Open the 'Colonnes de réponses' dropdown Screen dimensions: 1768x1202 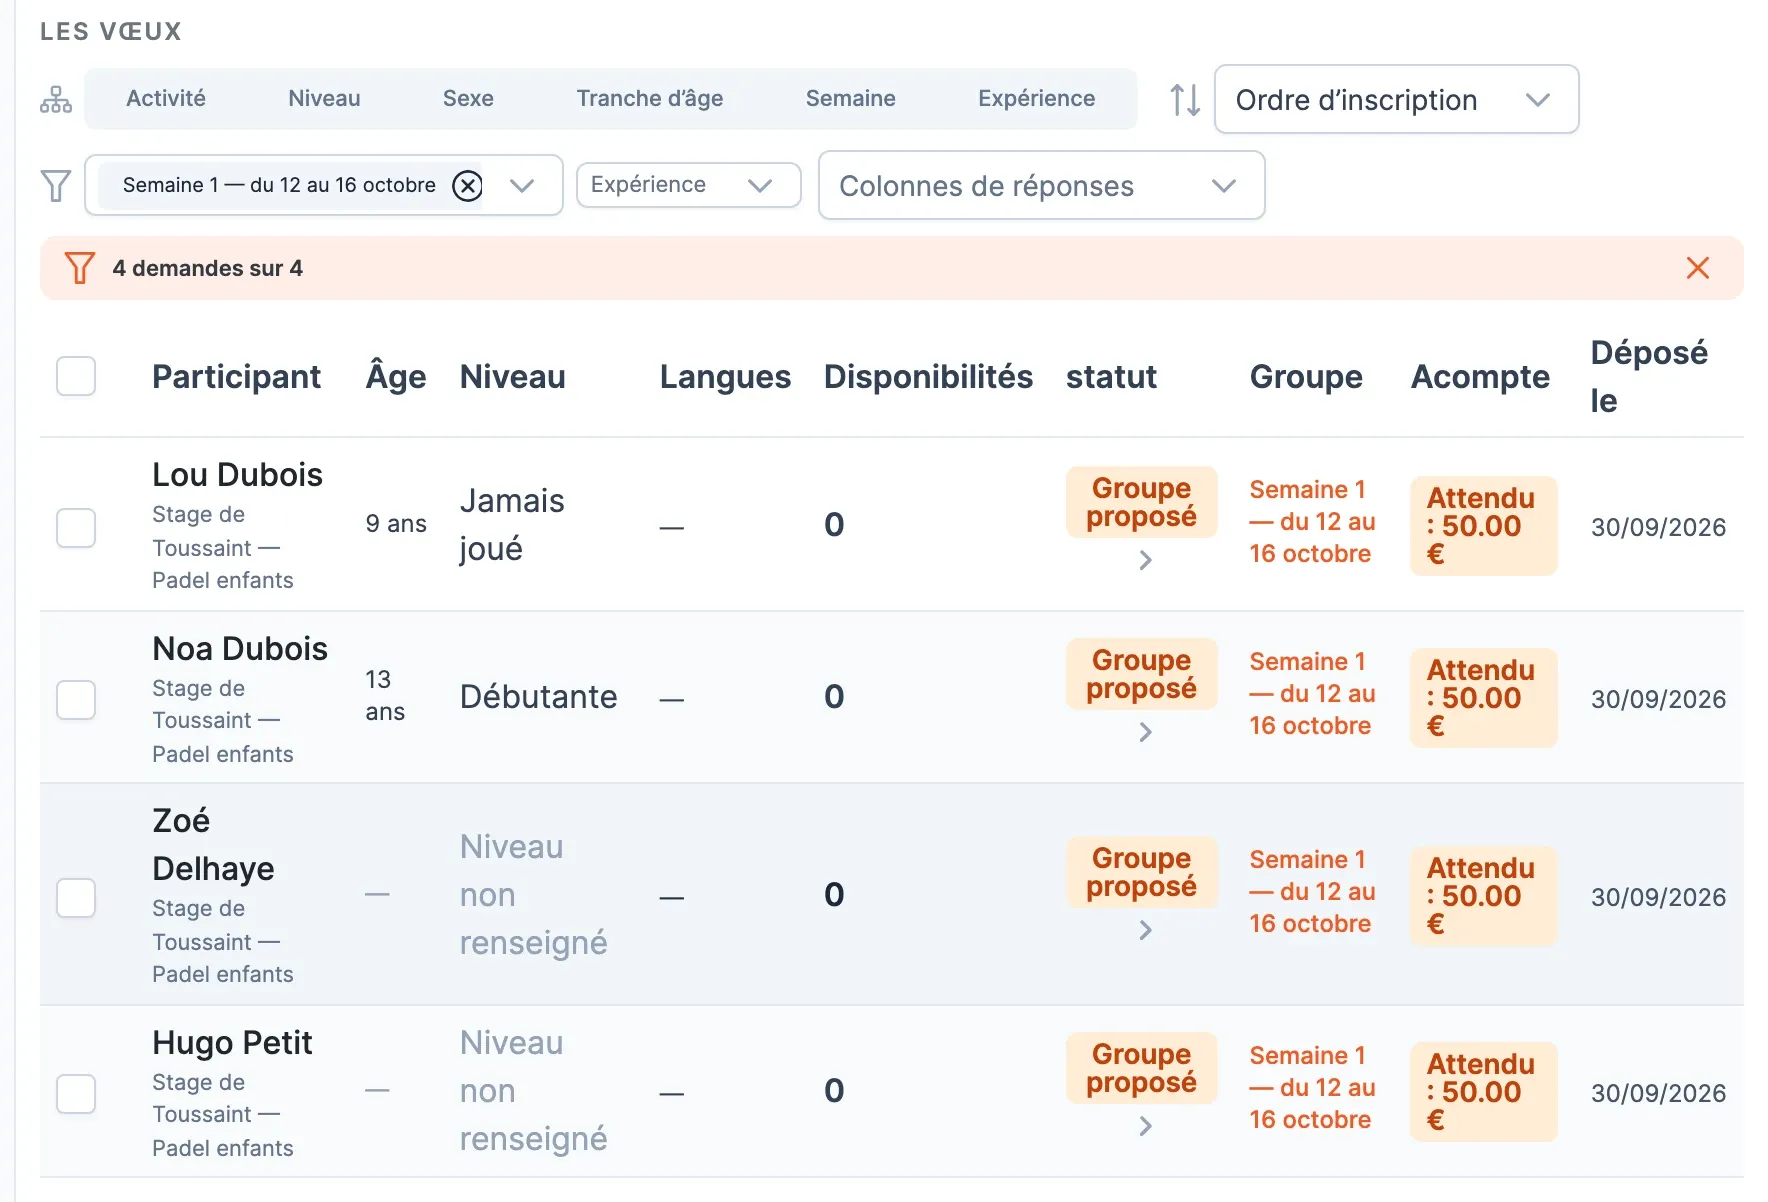click(1041, 185)
